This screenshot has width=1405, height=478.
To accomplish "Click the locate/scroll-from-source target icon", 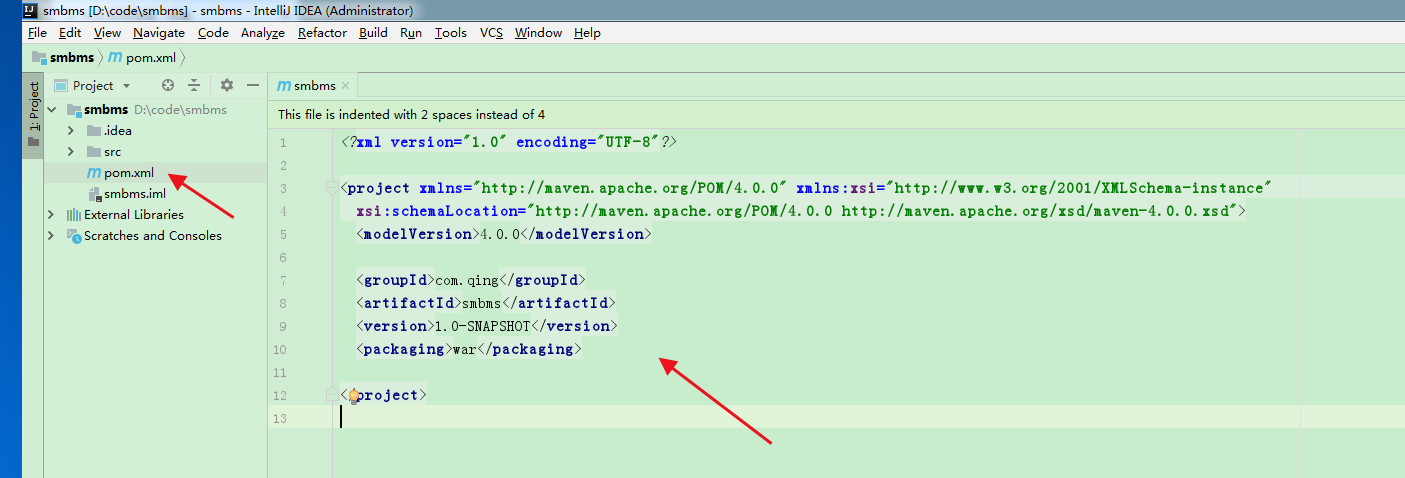I will pos(168,86).
